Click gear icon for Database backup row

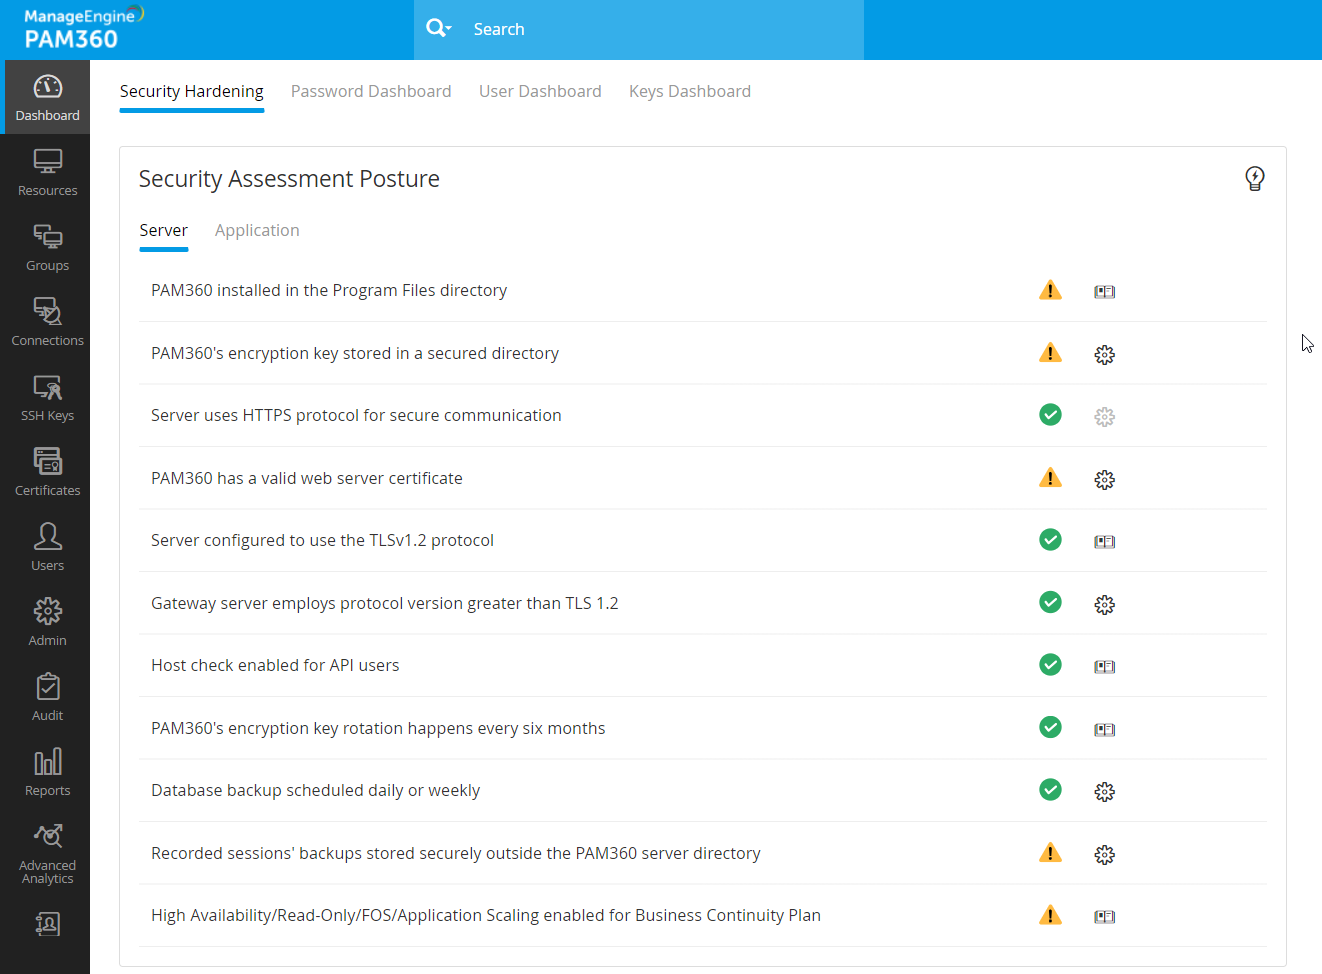click(1104, 792)
